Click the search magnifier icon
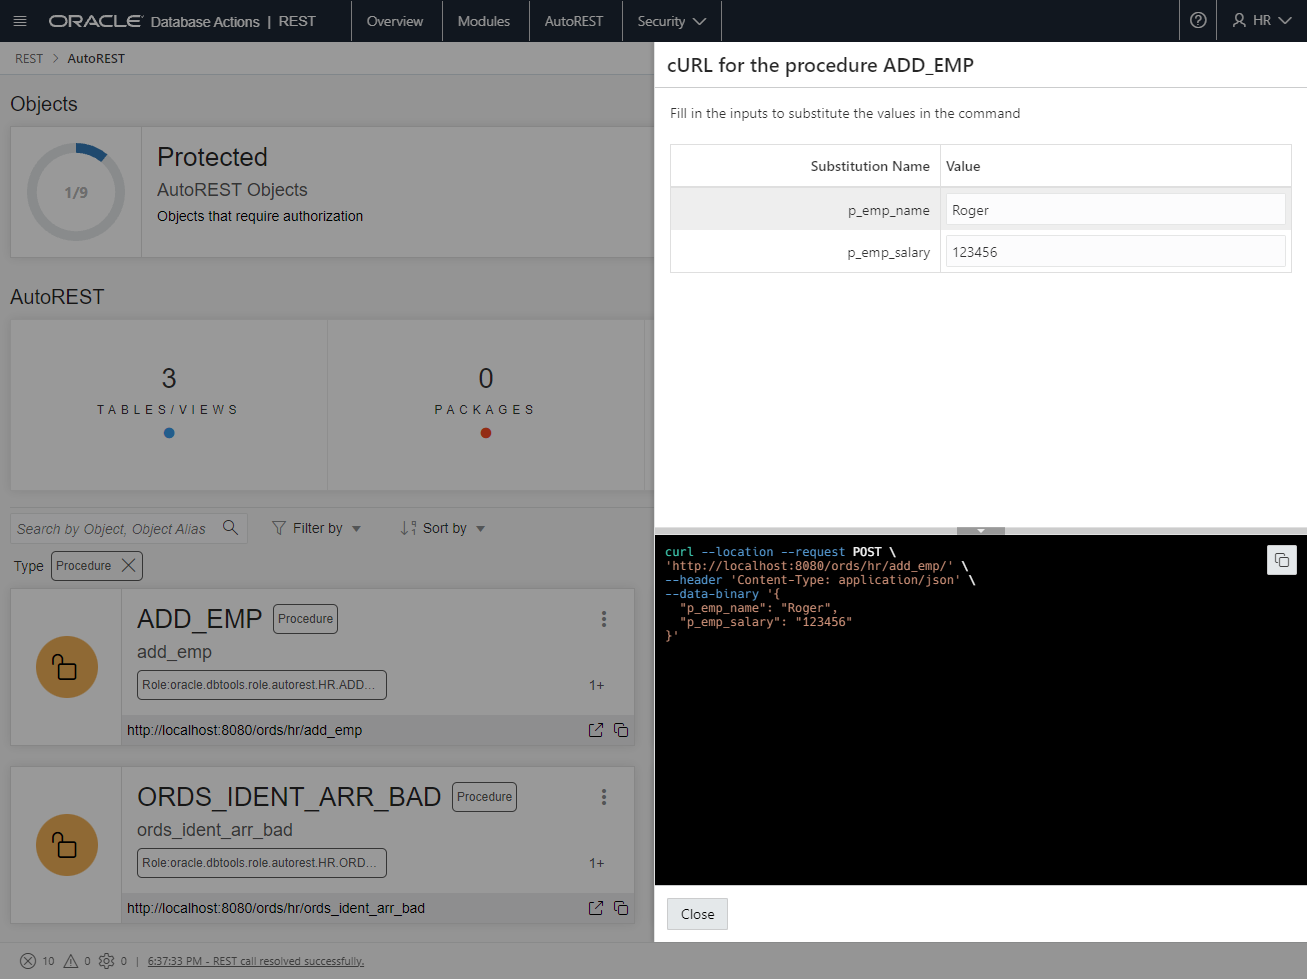The height and width of the screenshot is (979, 1307). tap(230, 527)
